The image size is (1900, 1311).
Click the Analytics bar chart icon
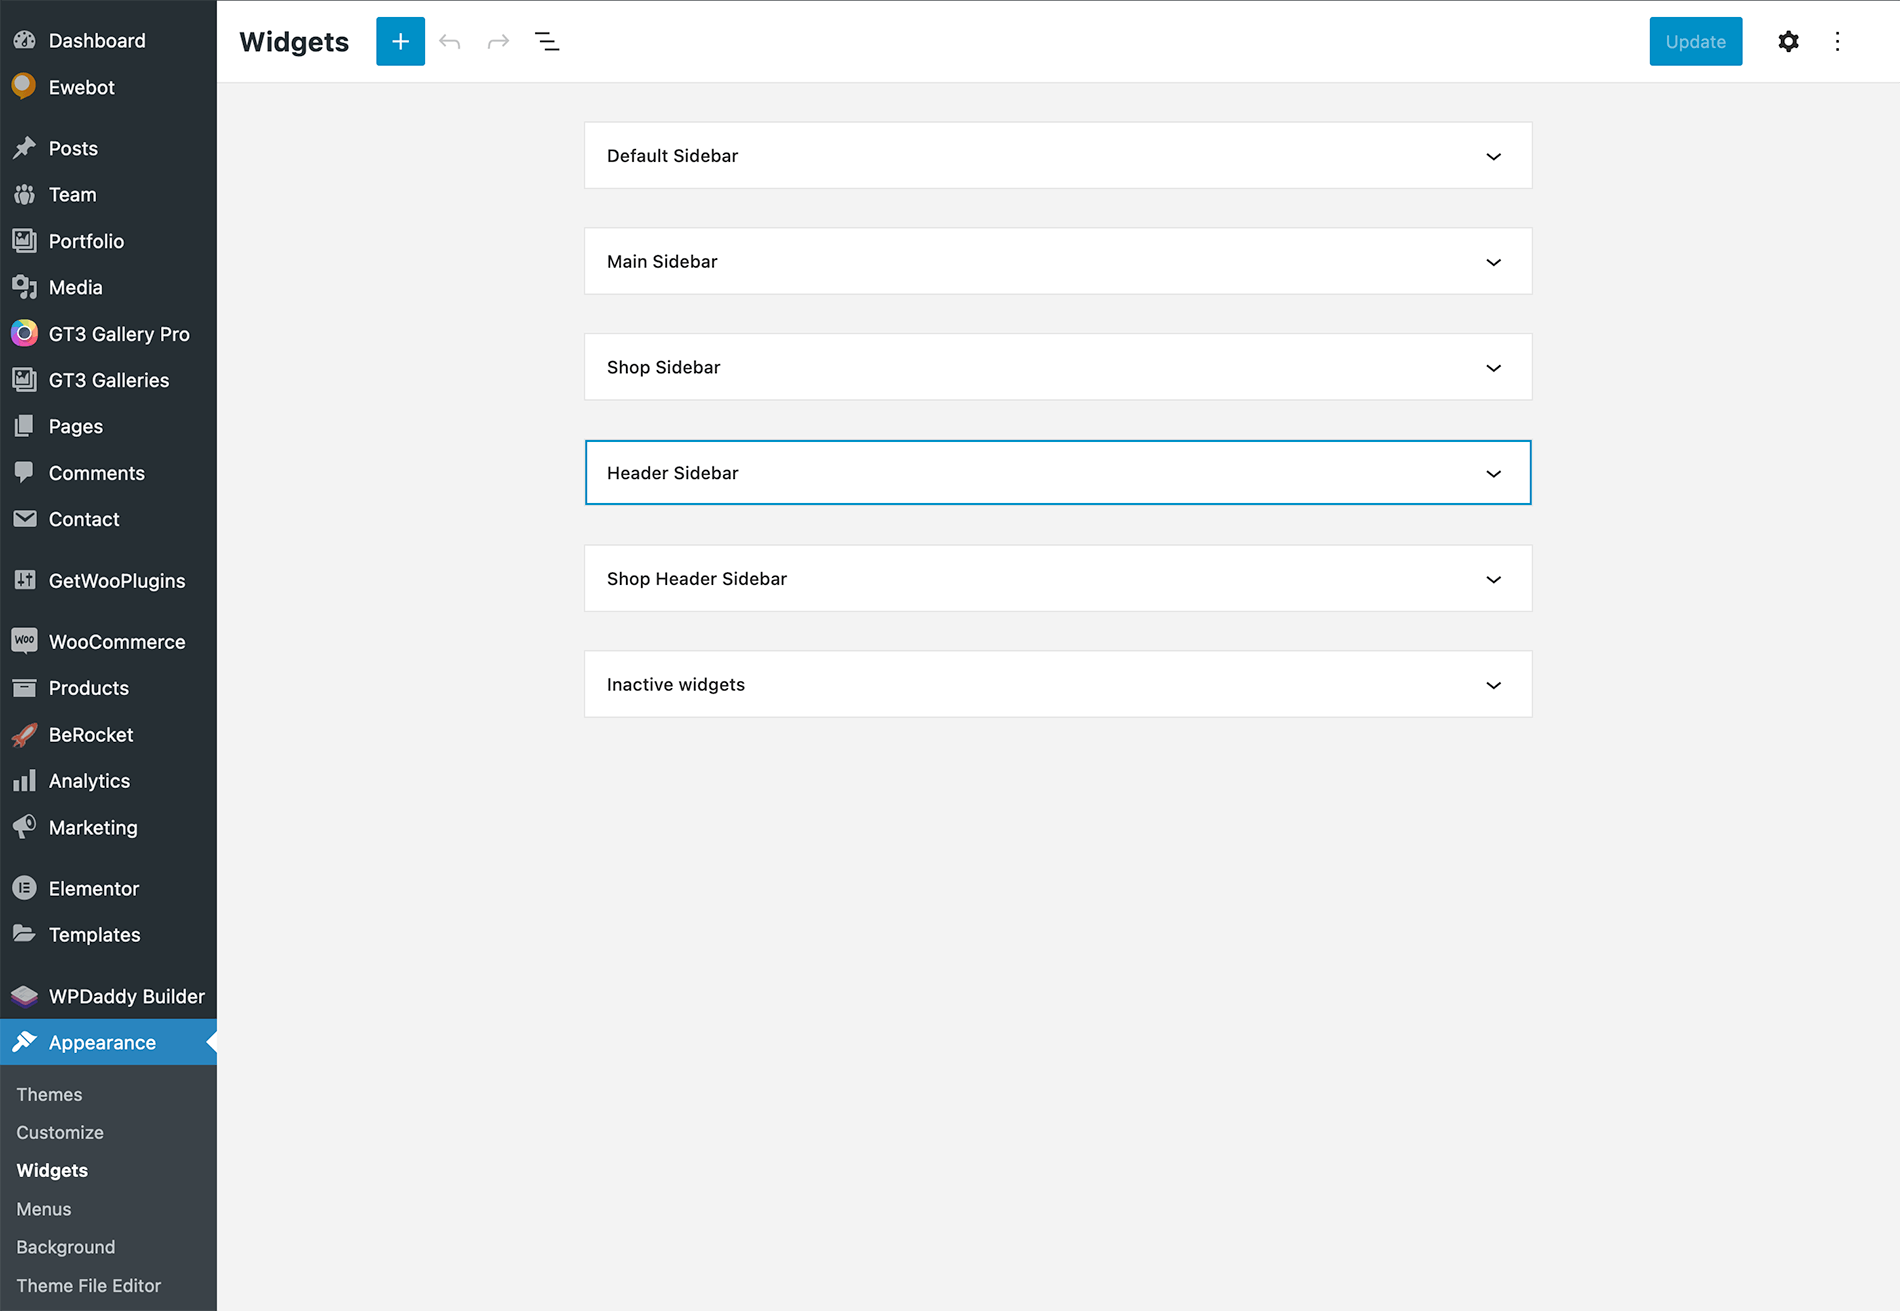point(24,780)
